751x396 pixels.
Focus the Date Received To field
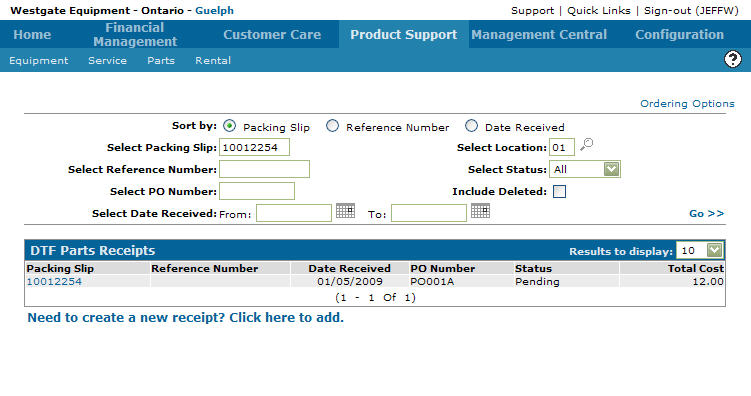click(x=429, y=213)
